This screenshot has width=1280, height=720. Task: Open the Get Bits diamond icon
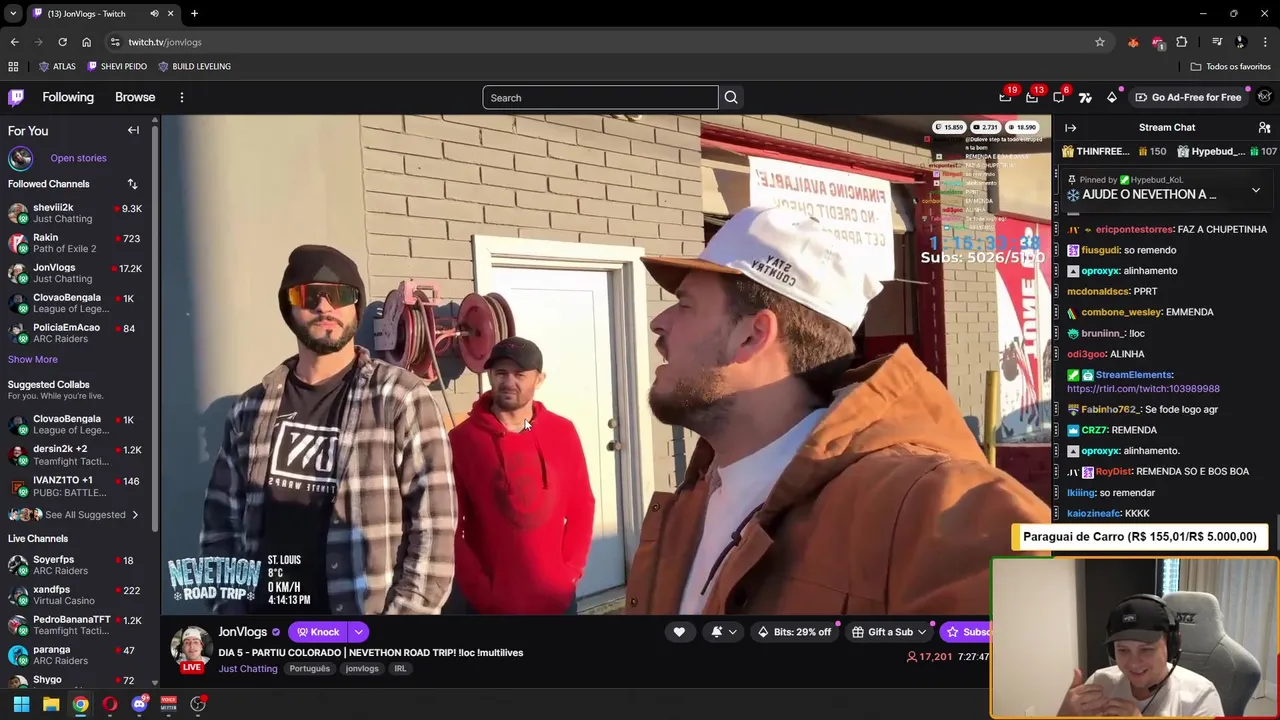(x=1112, y=97)
